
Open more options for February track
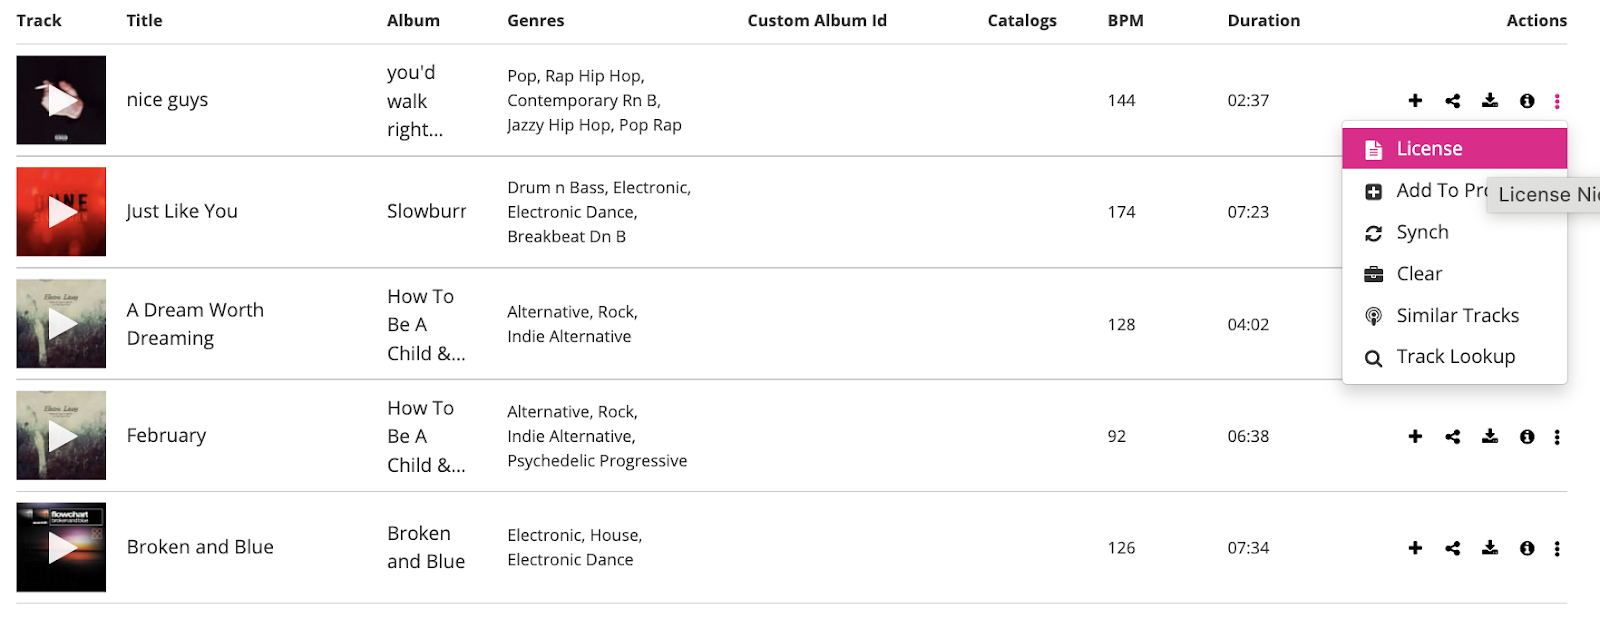pyautogui.click(x=1557, y=436)
